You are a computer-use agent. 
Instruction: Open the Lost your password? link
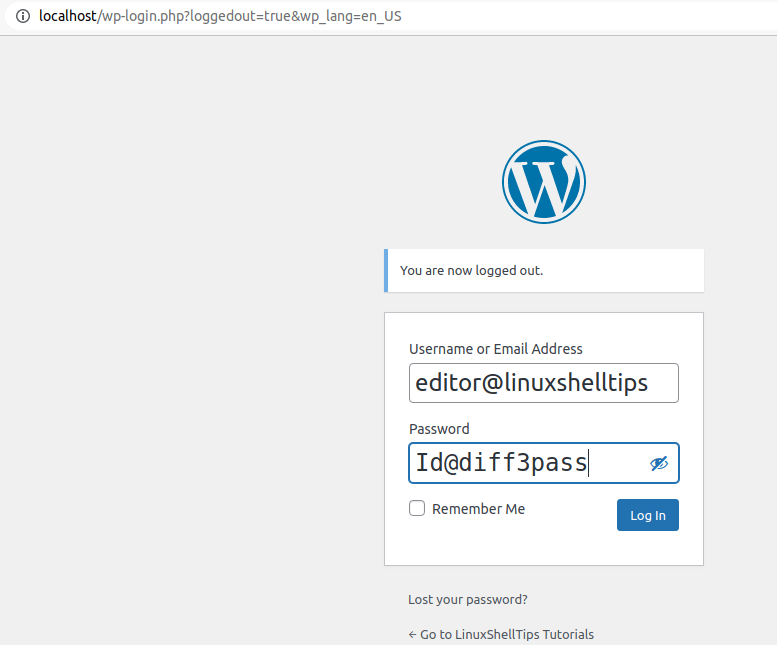click(x=468, y=599)
